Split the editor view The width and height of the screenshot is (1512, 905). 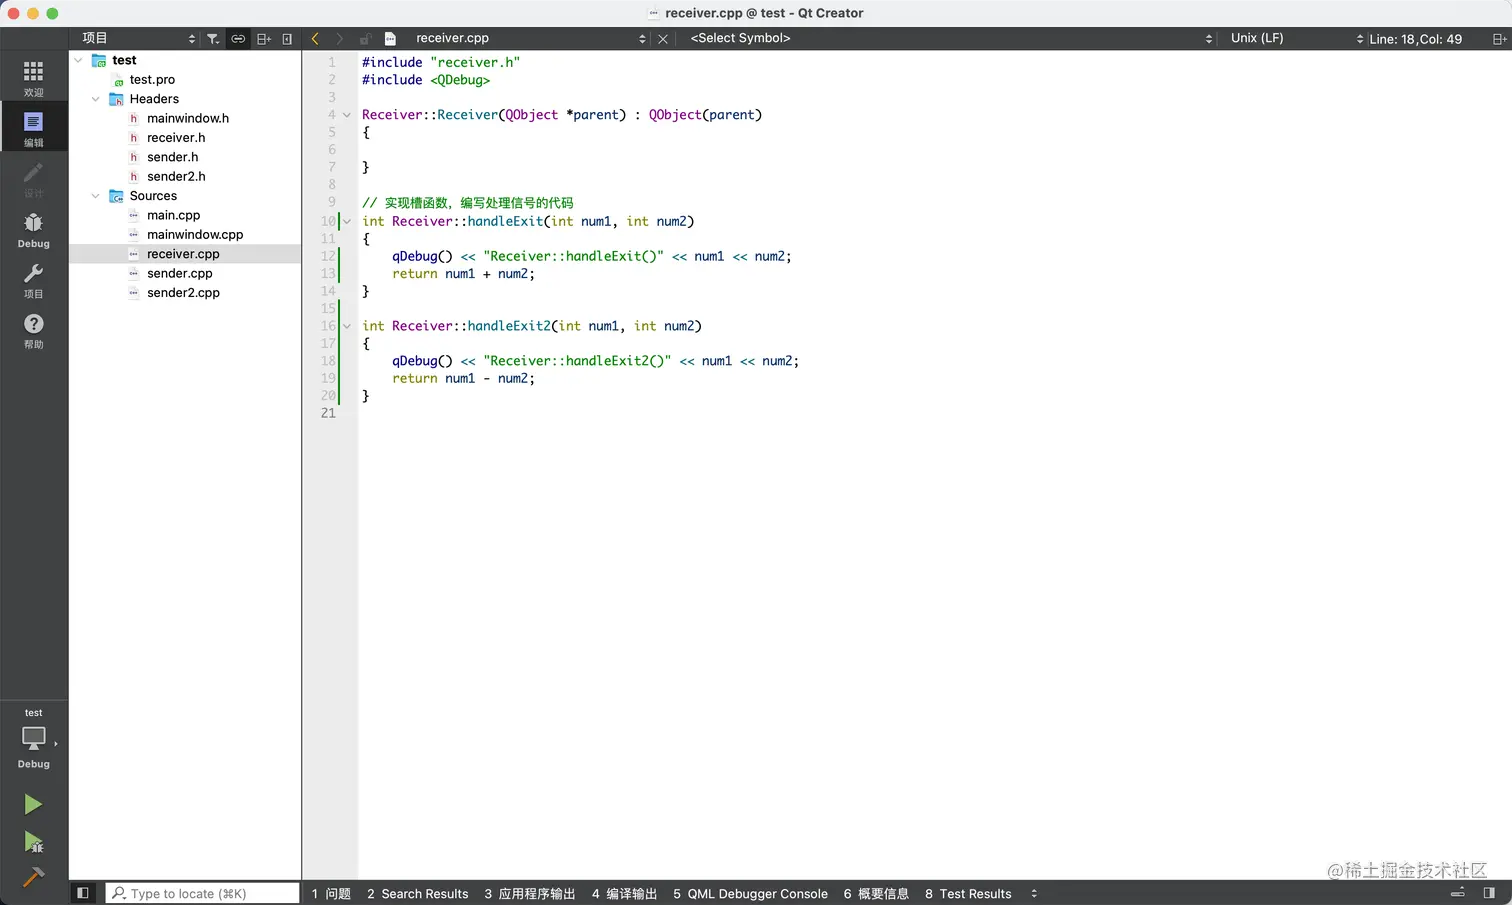pos(1499,39)
